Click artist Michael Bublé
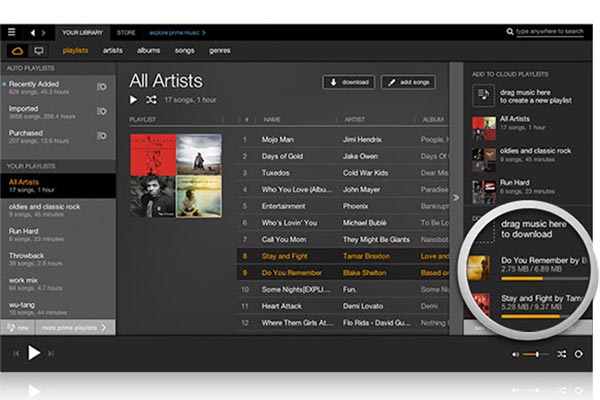The width and height of the screenshot is (600, 400). [x=365, y=223]
